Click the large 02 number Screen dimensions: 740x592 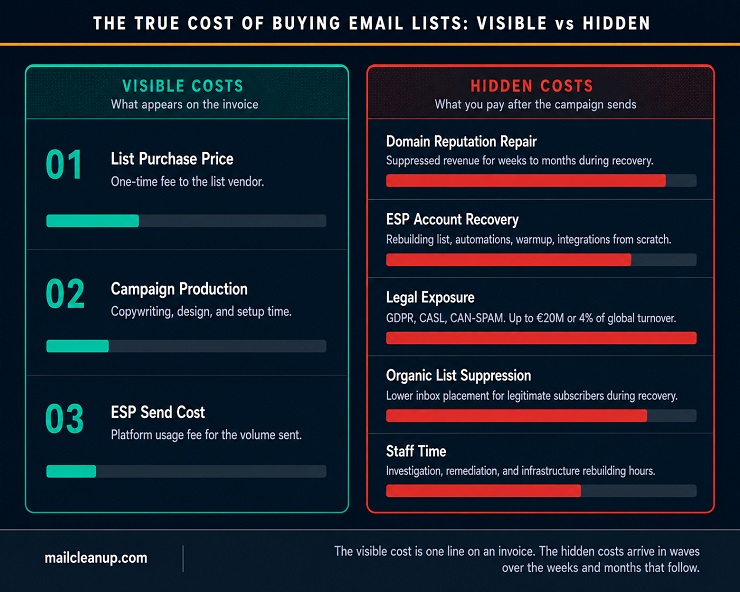point(65,294)
